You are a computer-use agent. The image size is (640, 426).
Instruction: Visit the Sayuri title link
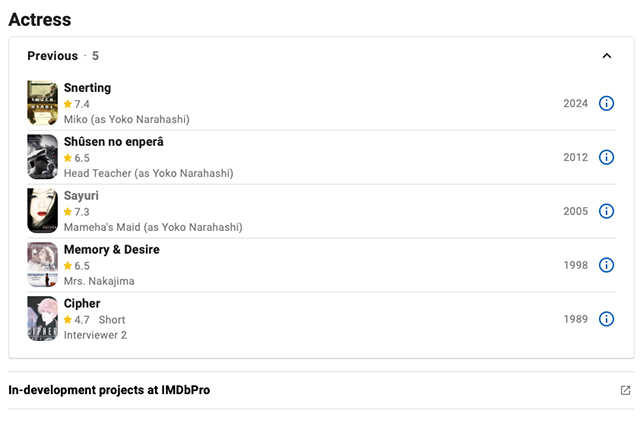coord(81,196)
